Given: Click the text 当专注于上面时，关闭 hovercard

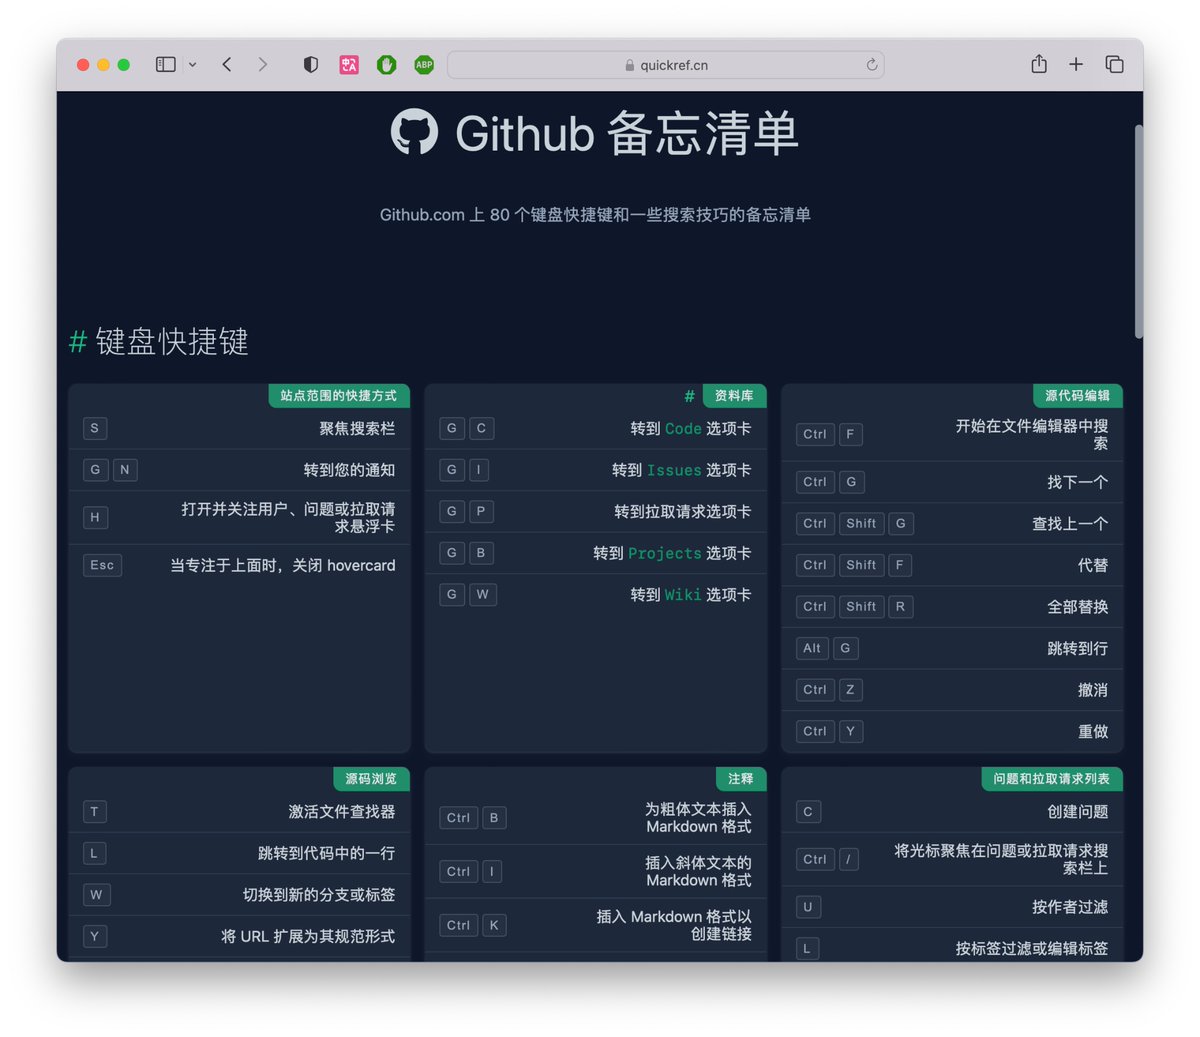Looking at the screenshot, I should [x=283, y=565].
